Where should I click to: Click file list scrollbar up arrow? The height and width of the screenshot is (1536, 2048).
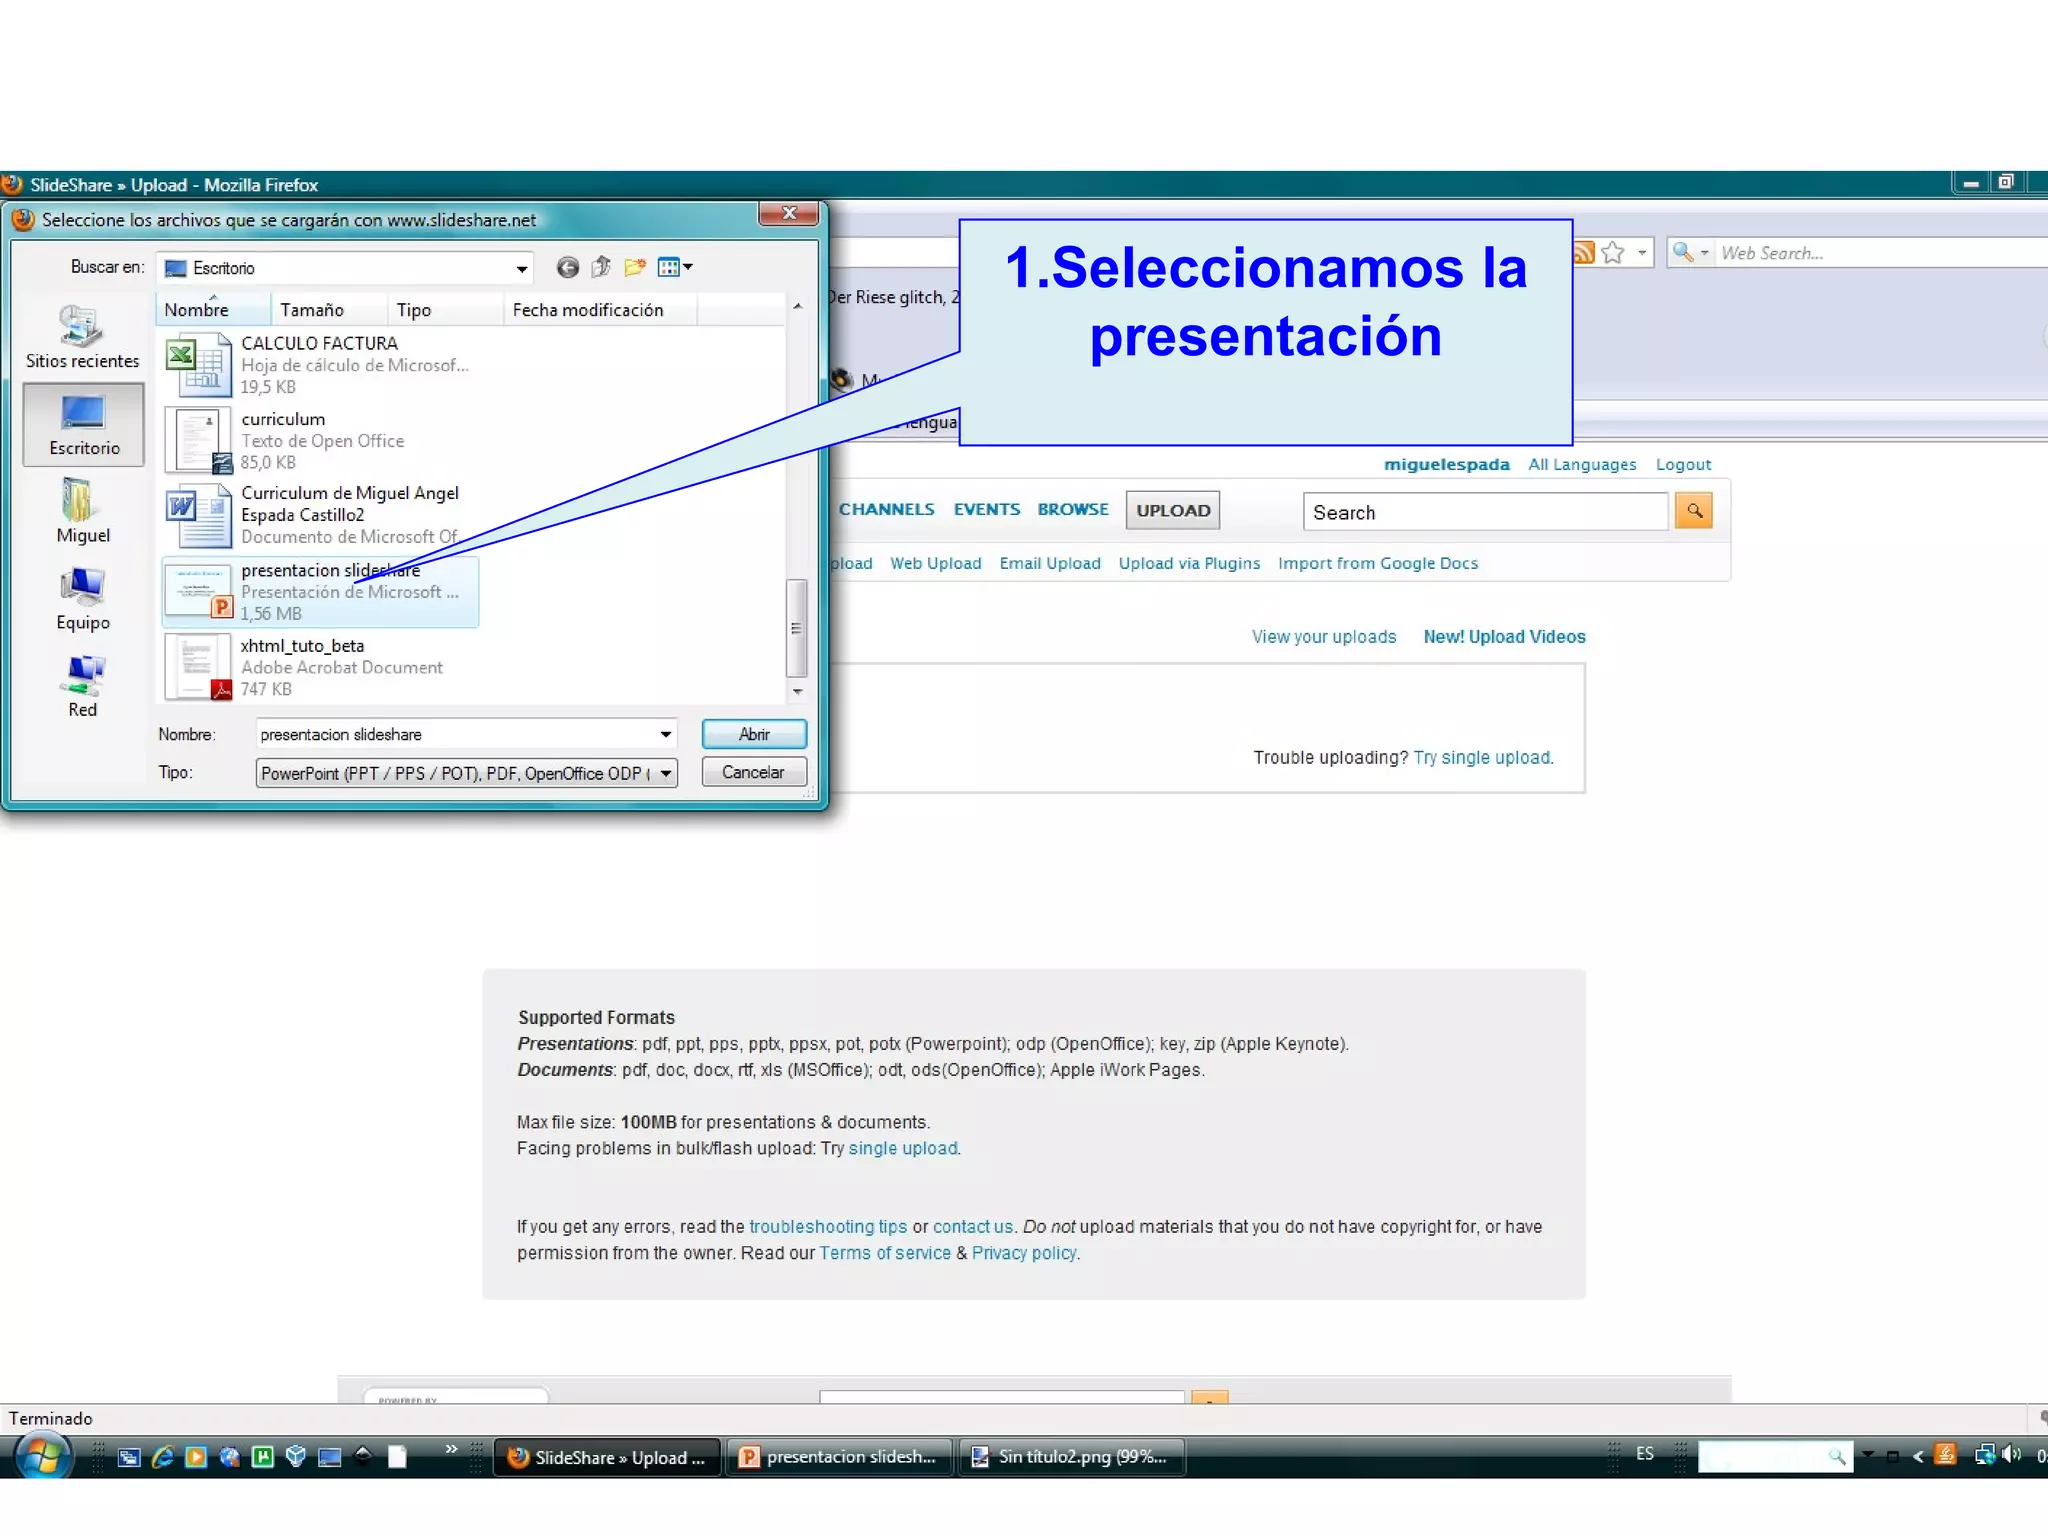797,306
